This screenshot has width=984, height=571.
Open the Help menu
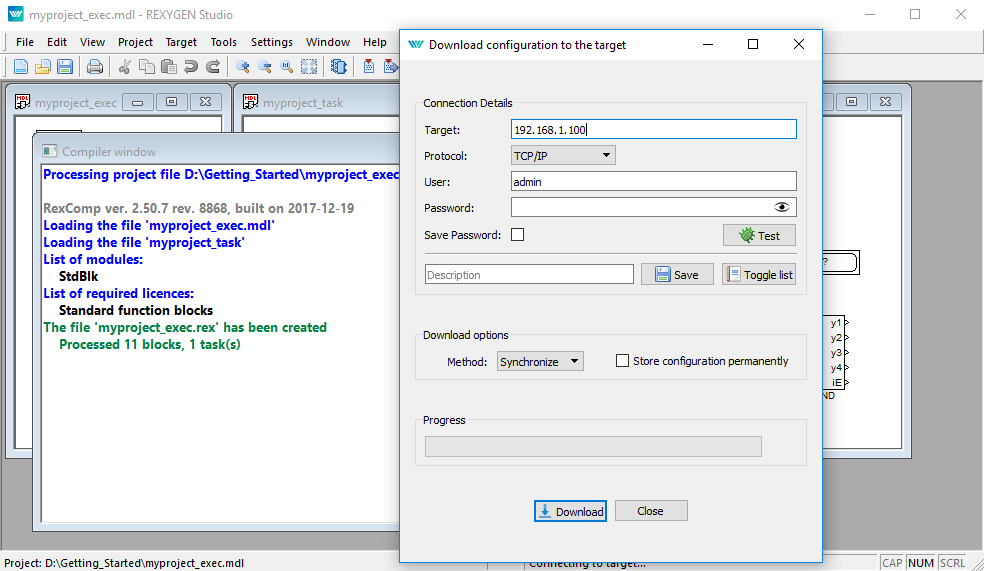tap(375, 42)
